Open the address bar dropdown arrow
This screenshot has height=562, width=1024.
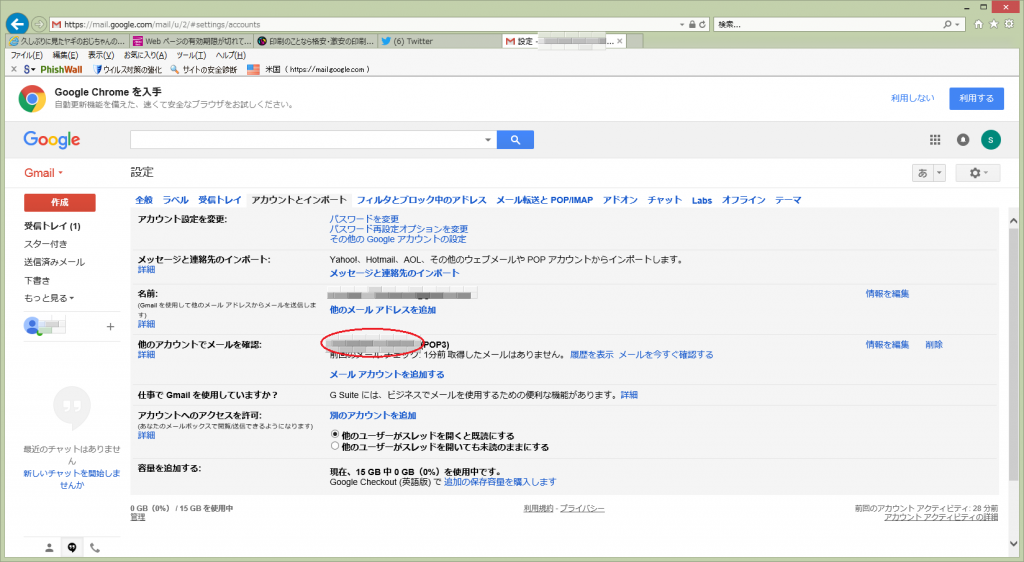pos(682,24)
